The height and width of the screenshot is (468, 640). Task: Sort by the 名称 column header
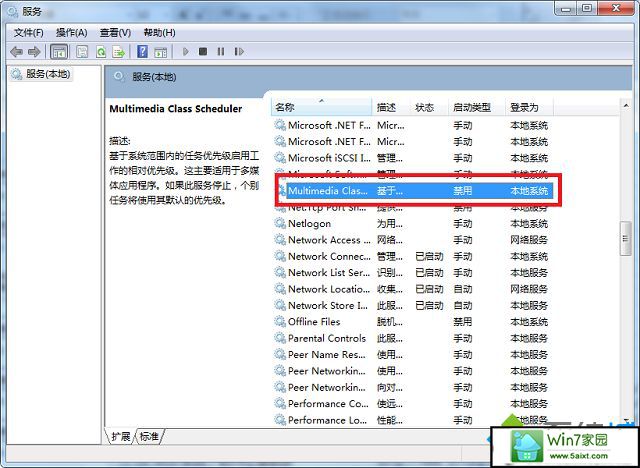pyautogui.click(x=322, y=107)
